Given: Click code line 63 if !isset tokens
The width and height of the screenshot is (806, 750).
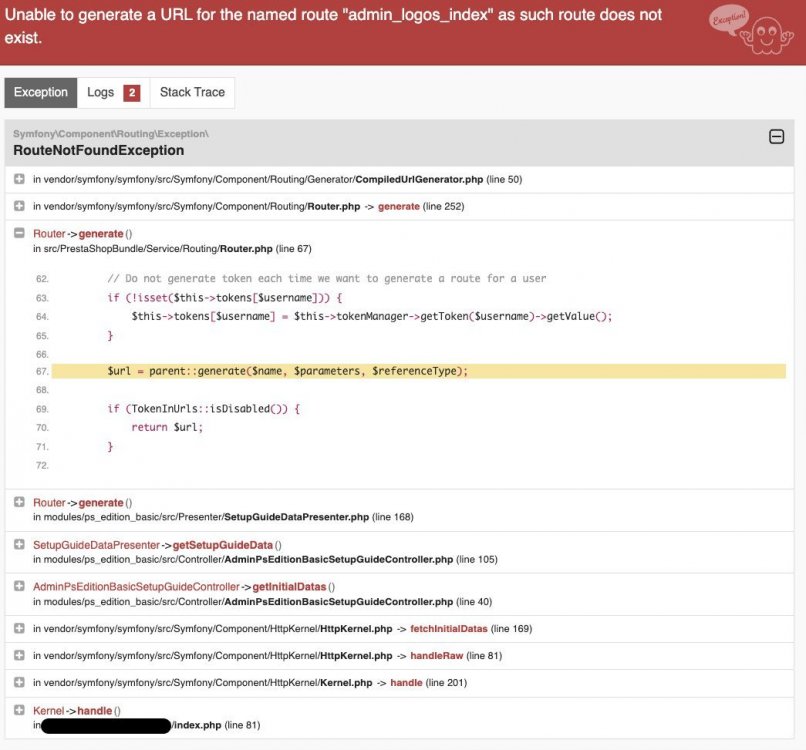Looking at the screenshot, I should 225,298.
